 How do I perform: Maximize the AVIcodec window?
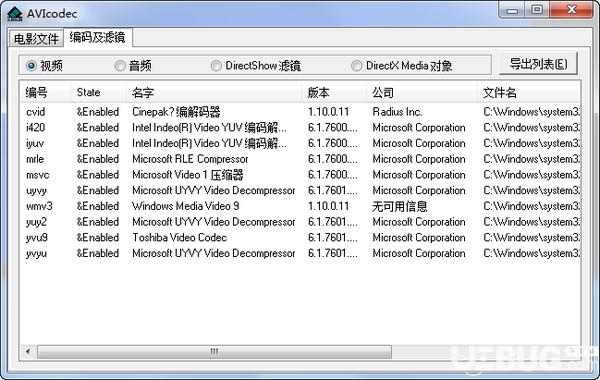click(x=537, y=10)
